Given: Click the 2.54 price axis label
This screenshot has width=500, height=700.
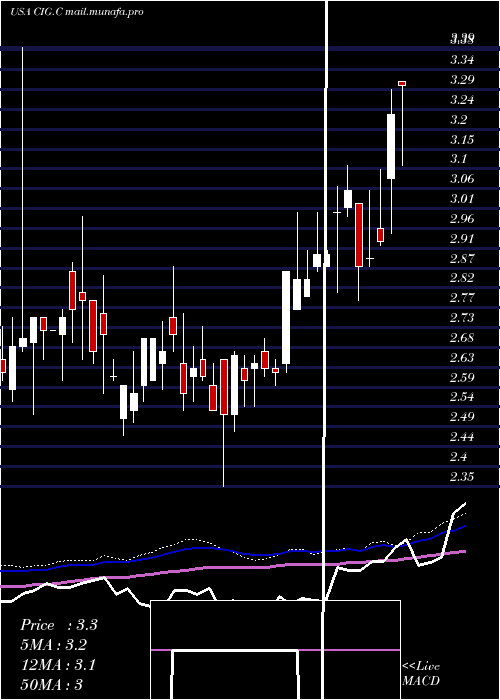Looking at the screenshot, I should pyautogui.click(x=462, y=397).
